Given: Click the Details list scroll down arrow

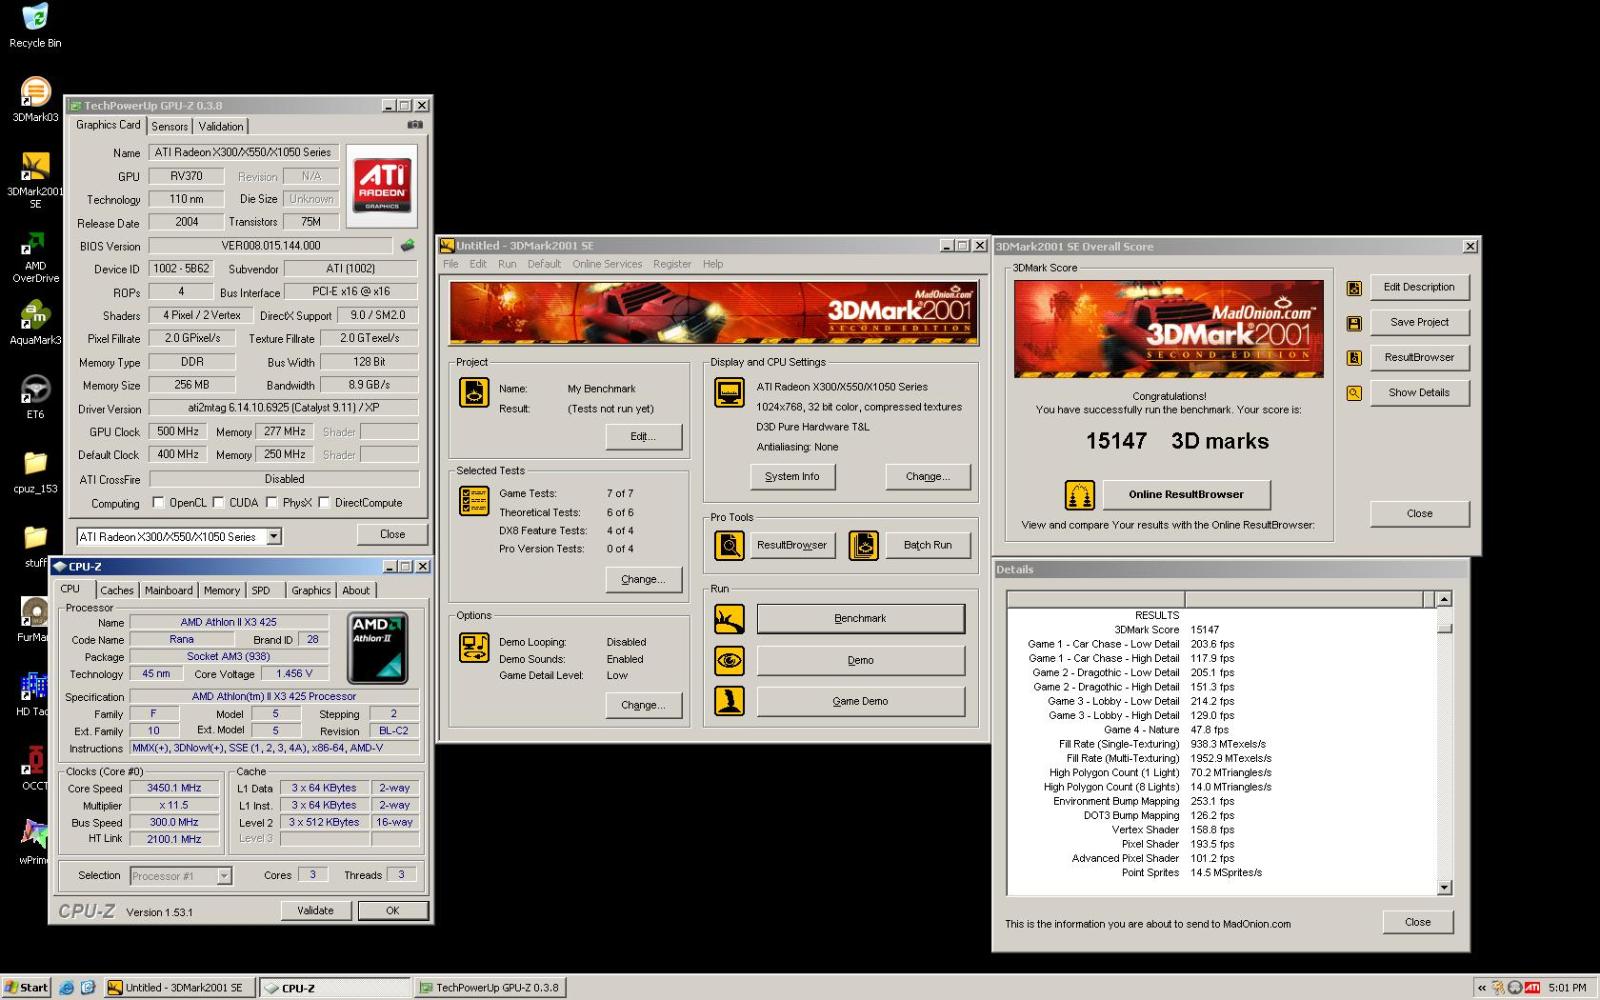Looking at the screenshot, I should [x=1444, y=887].
